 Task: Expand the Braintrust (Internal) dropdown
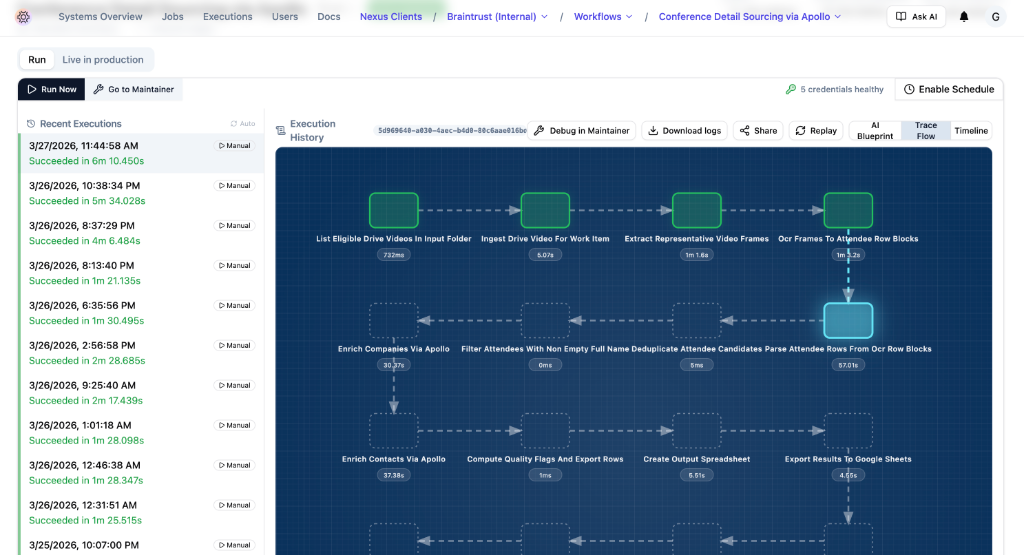click(497, 17)
